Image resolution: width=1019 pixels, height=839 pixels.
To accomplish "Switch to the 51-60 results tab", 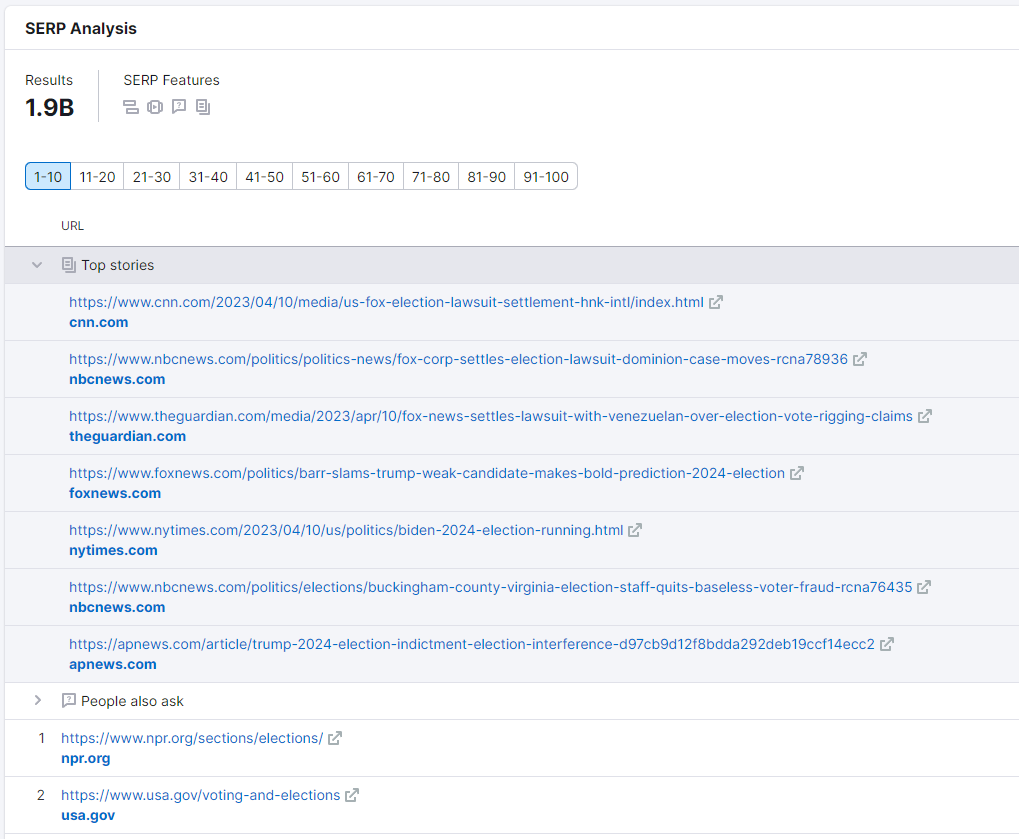I will pos(320,177).
